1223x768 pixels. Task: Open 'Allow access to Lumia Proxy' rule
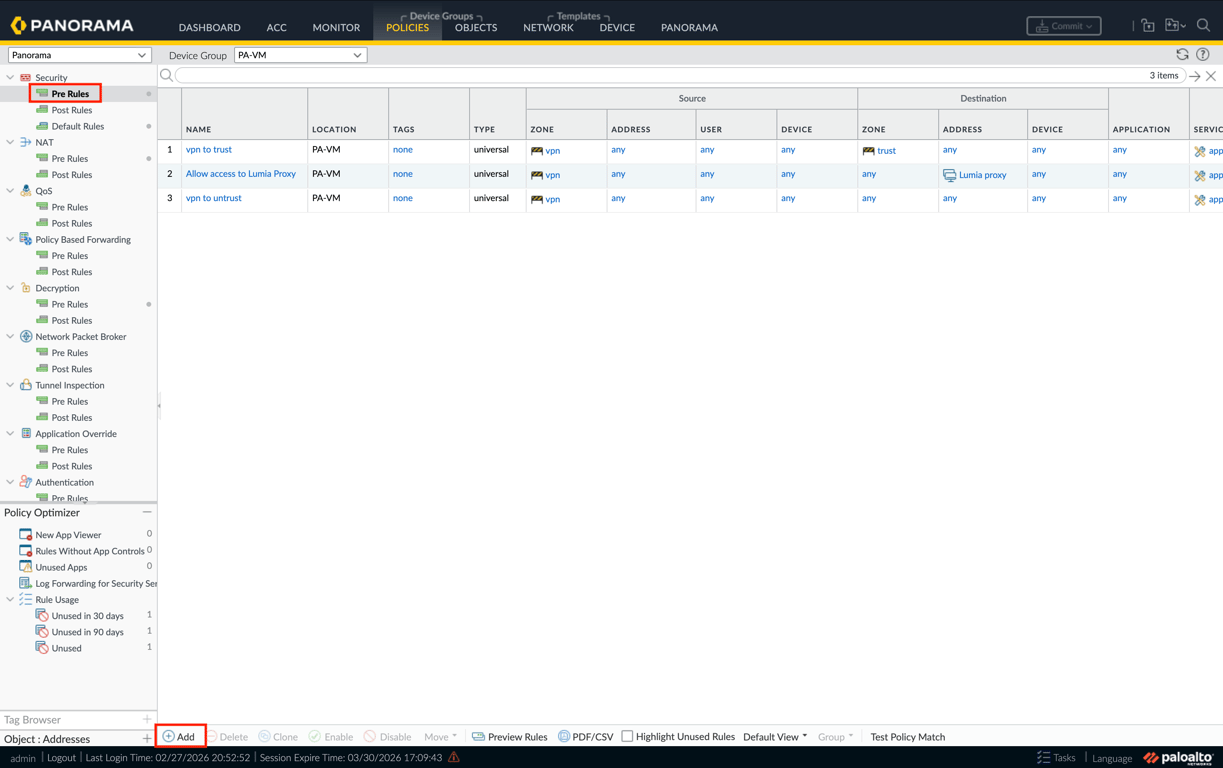click(241, 174)
